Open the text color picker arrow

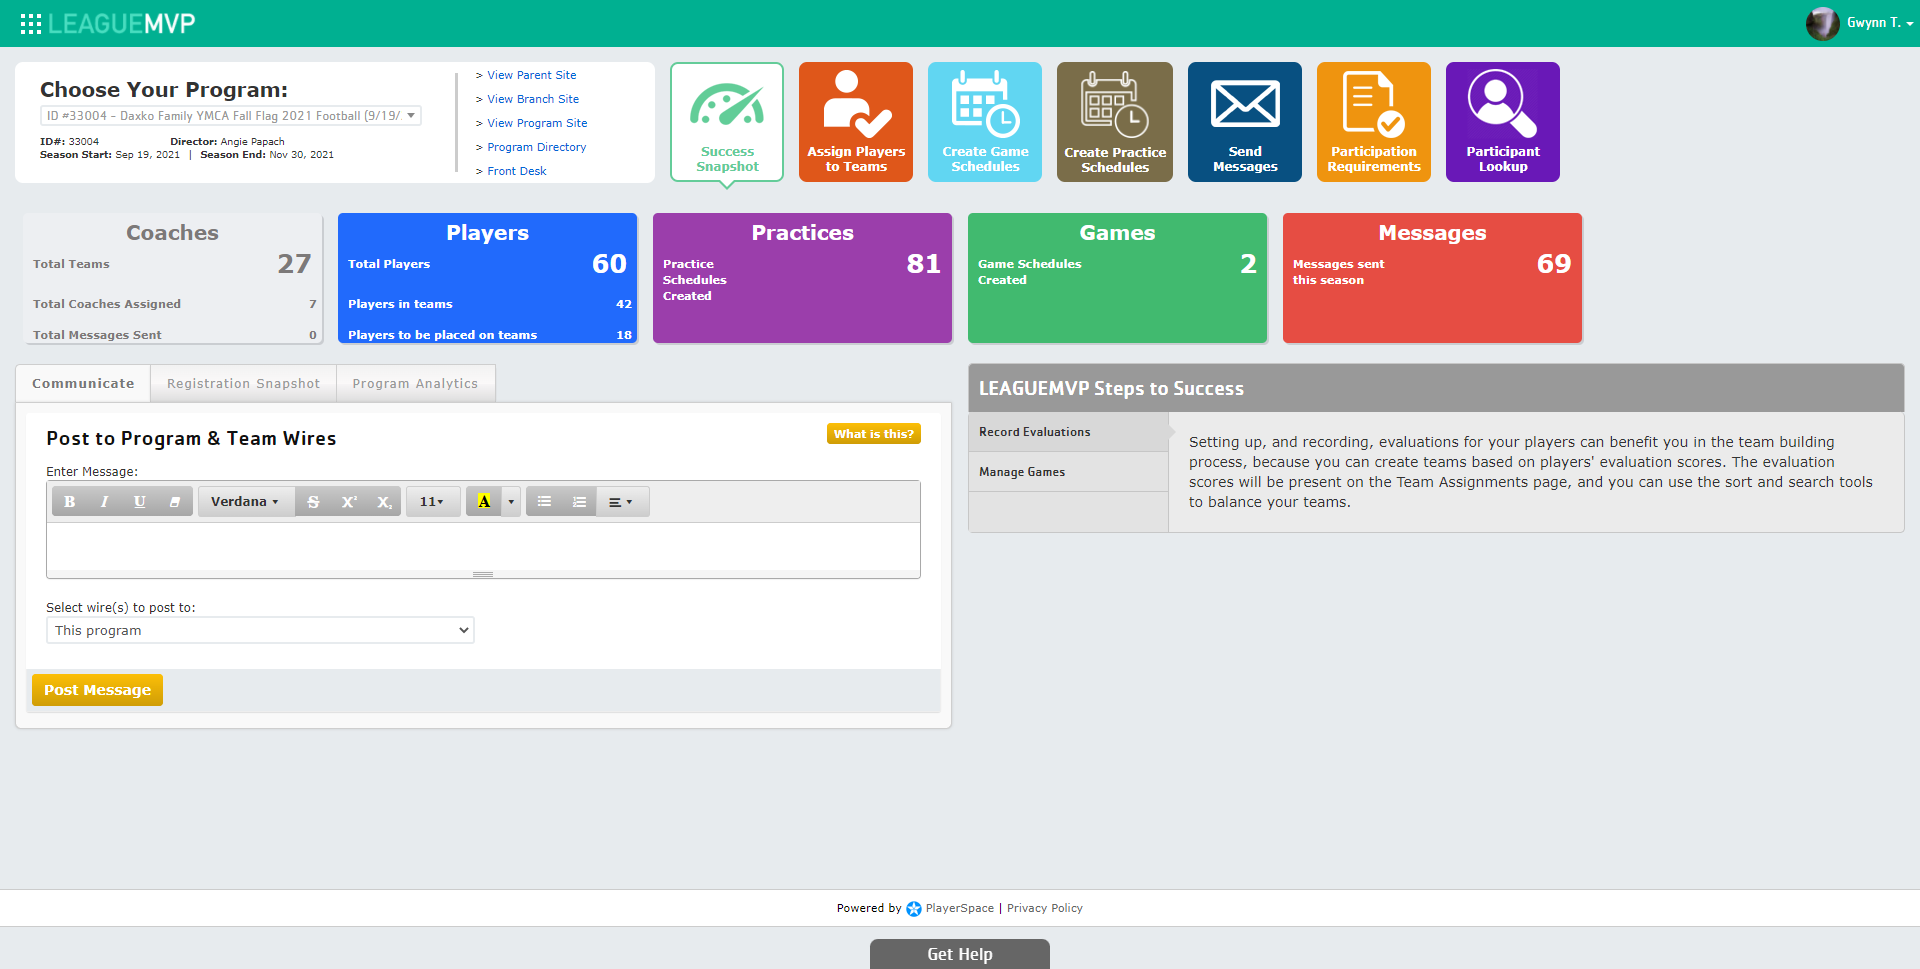(511, 502)
